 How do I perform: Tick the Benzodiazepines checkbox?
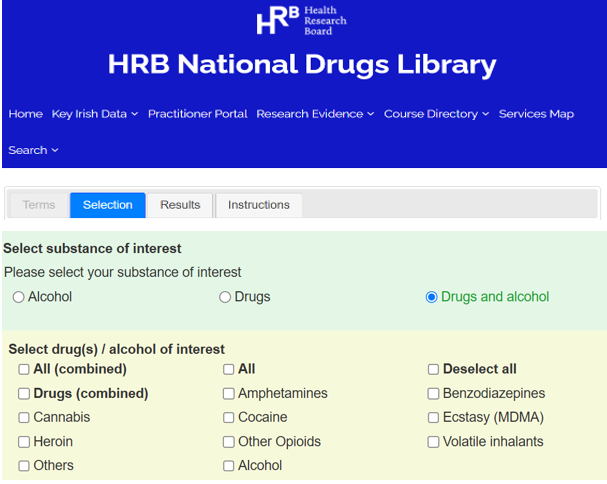433,394
